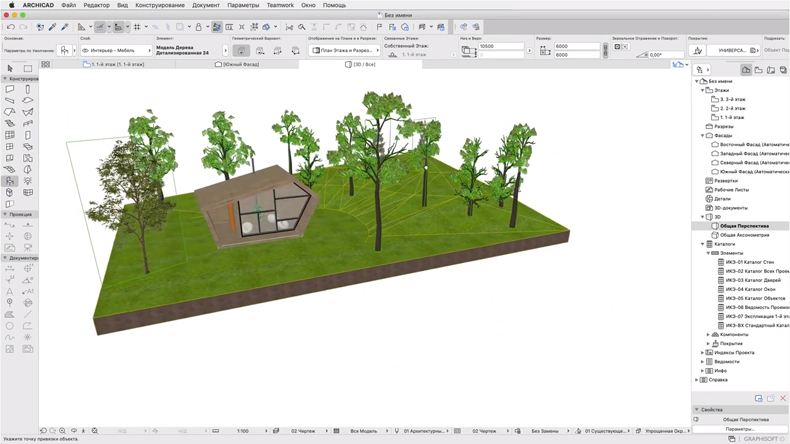Viewport: 790px width, 444px height.
Task: Toggle the mirror element checkbox icon
Action: tap(617, 46)
